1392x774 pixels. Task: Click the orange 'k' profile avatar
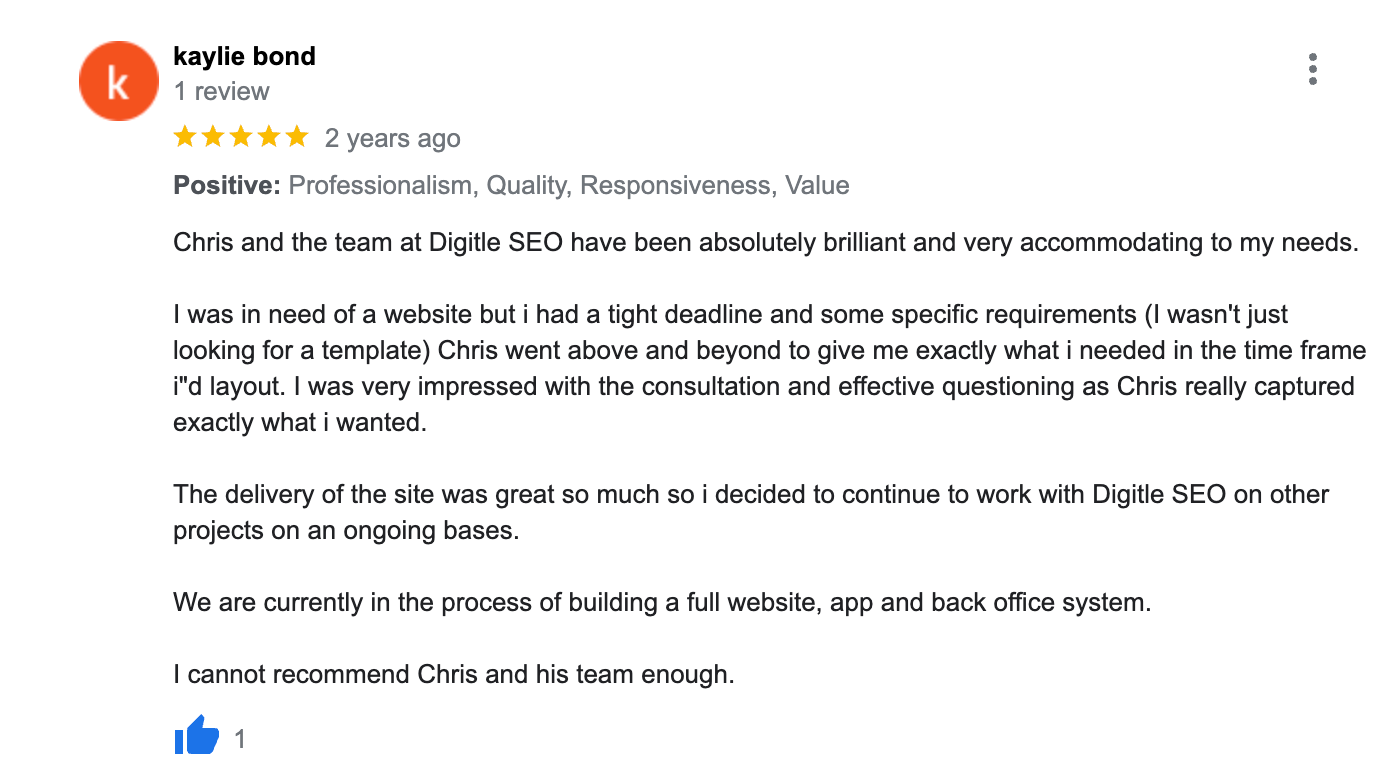119,81
